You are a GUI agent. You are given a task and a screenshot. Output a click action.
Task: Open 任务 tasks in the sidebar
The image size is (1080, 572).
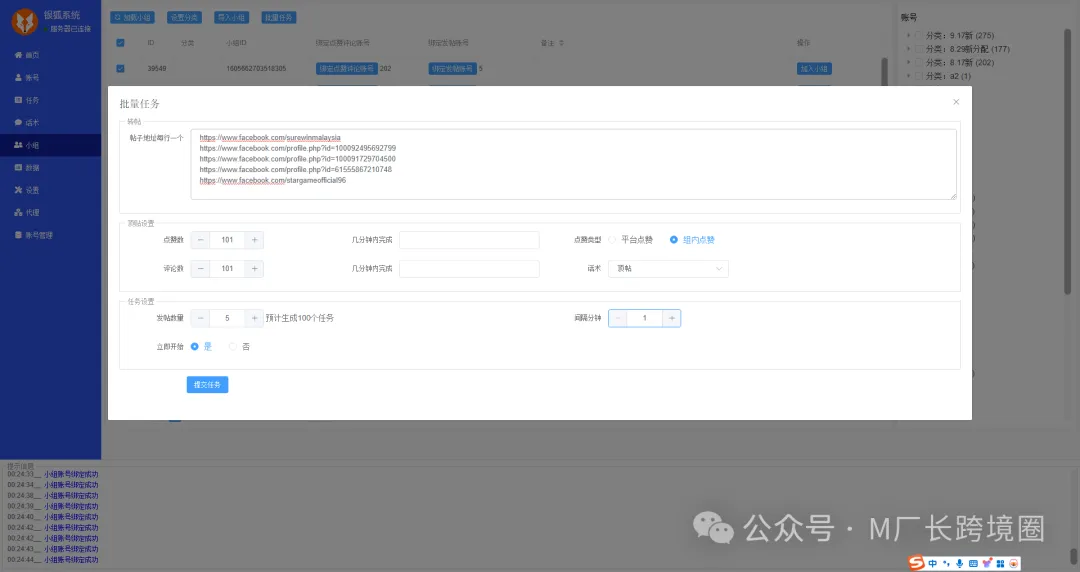pos(50,101)
